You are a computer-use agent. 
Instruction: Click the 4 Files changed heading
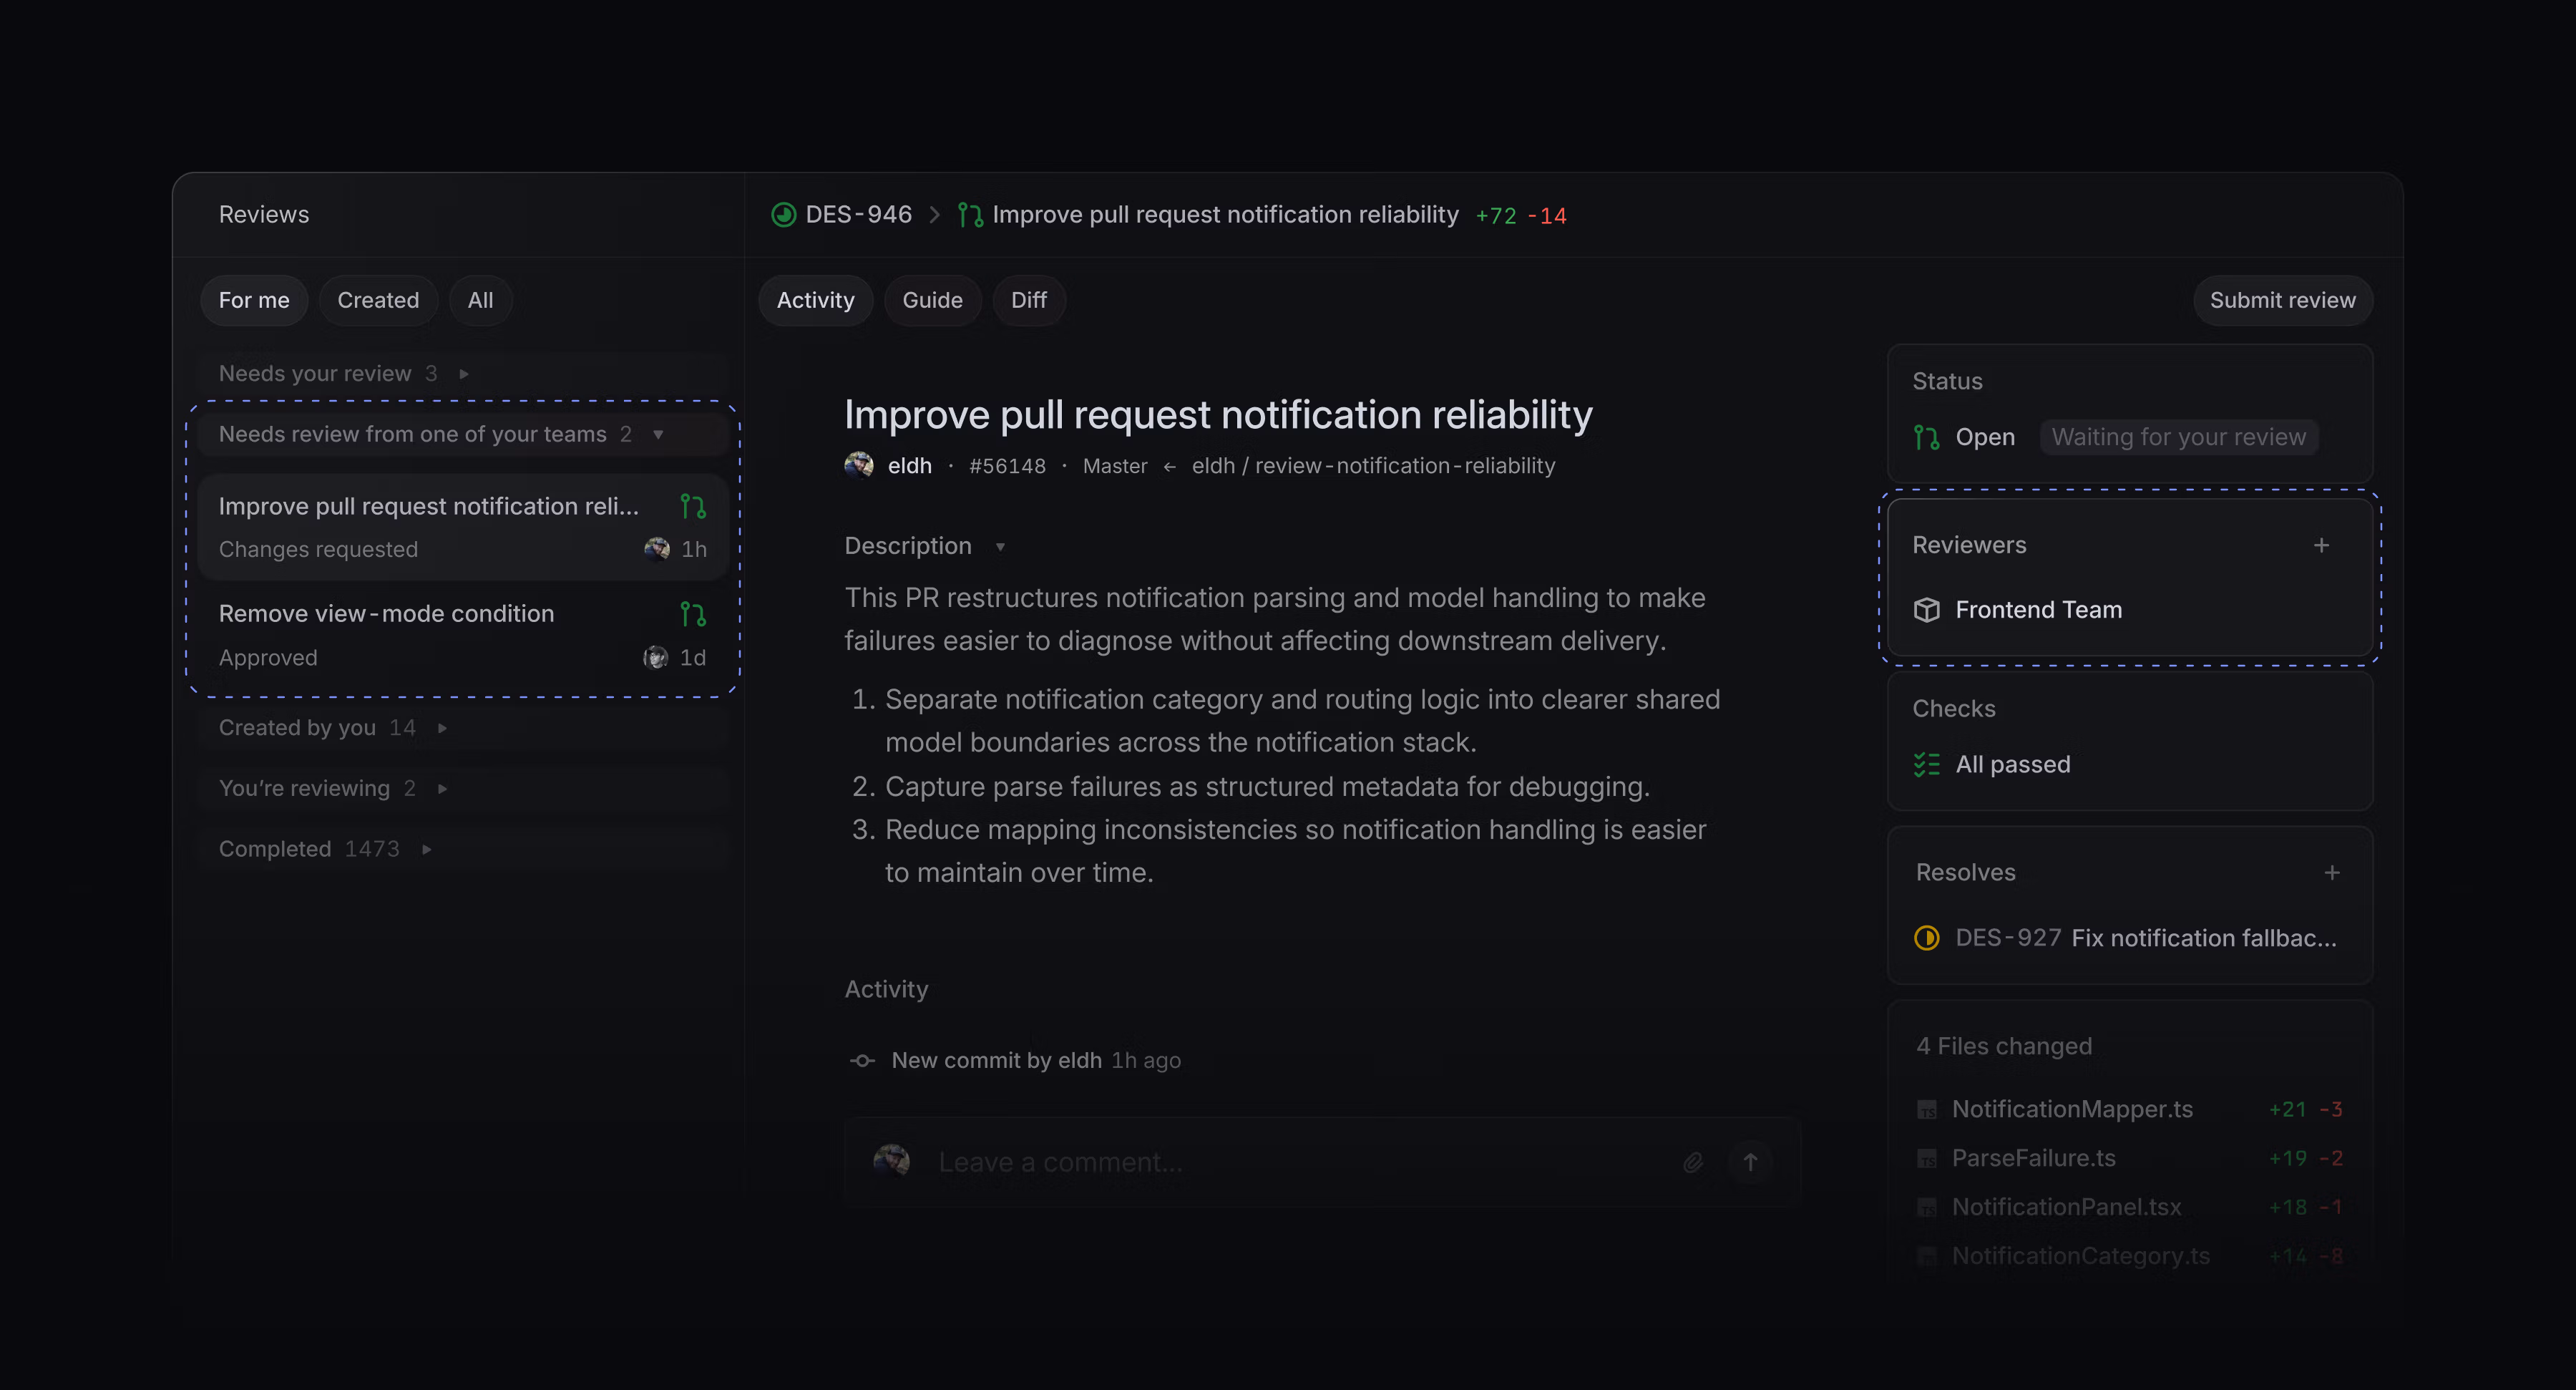2004,1046
